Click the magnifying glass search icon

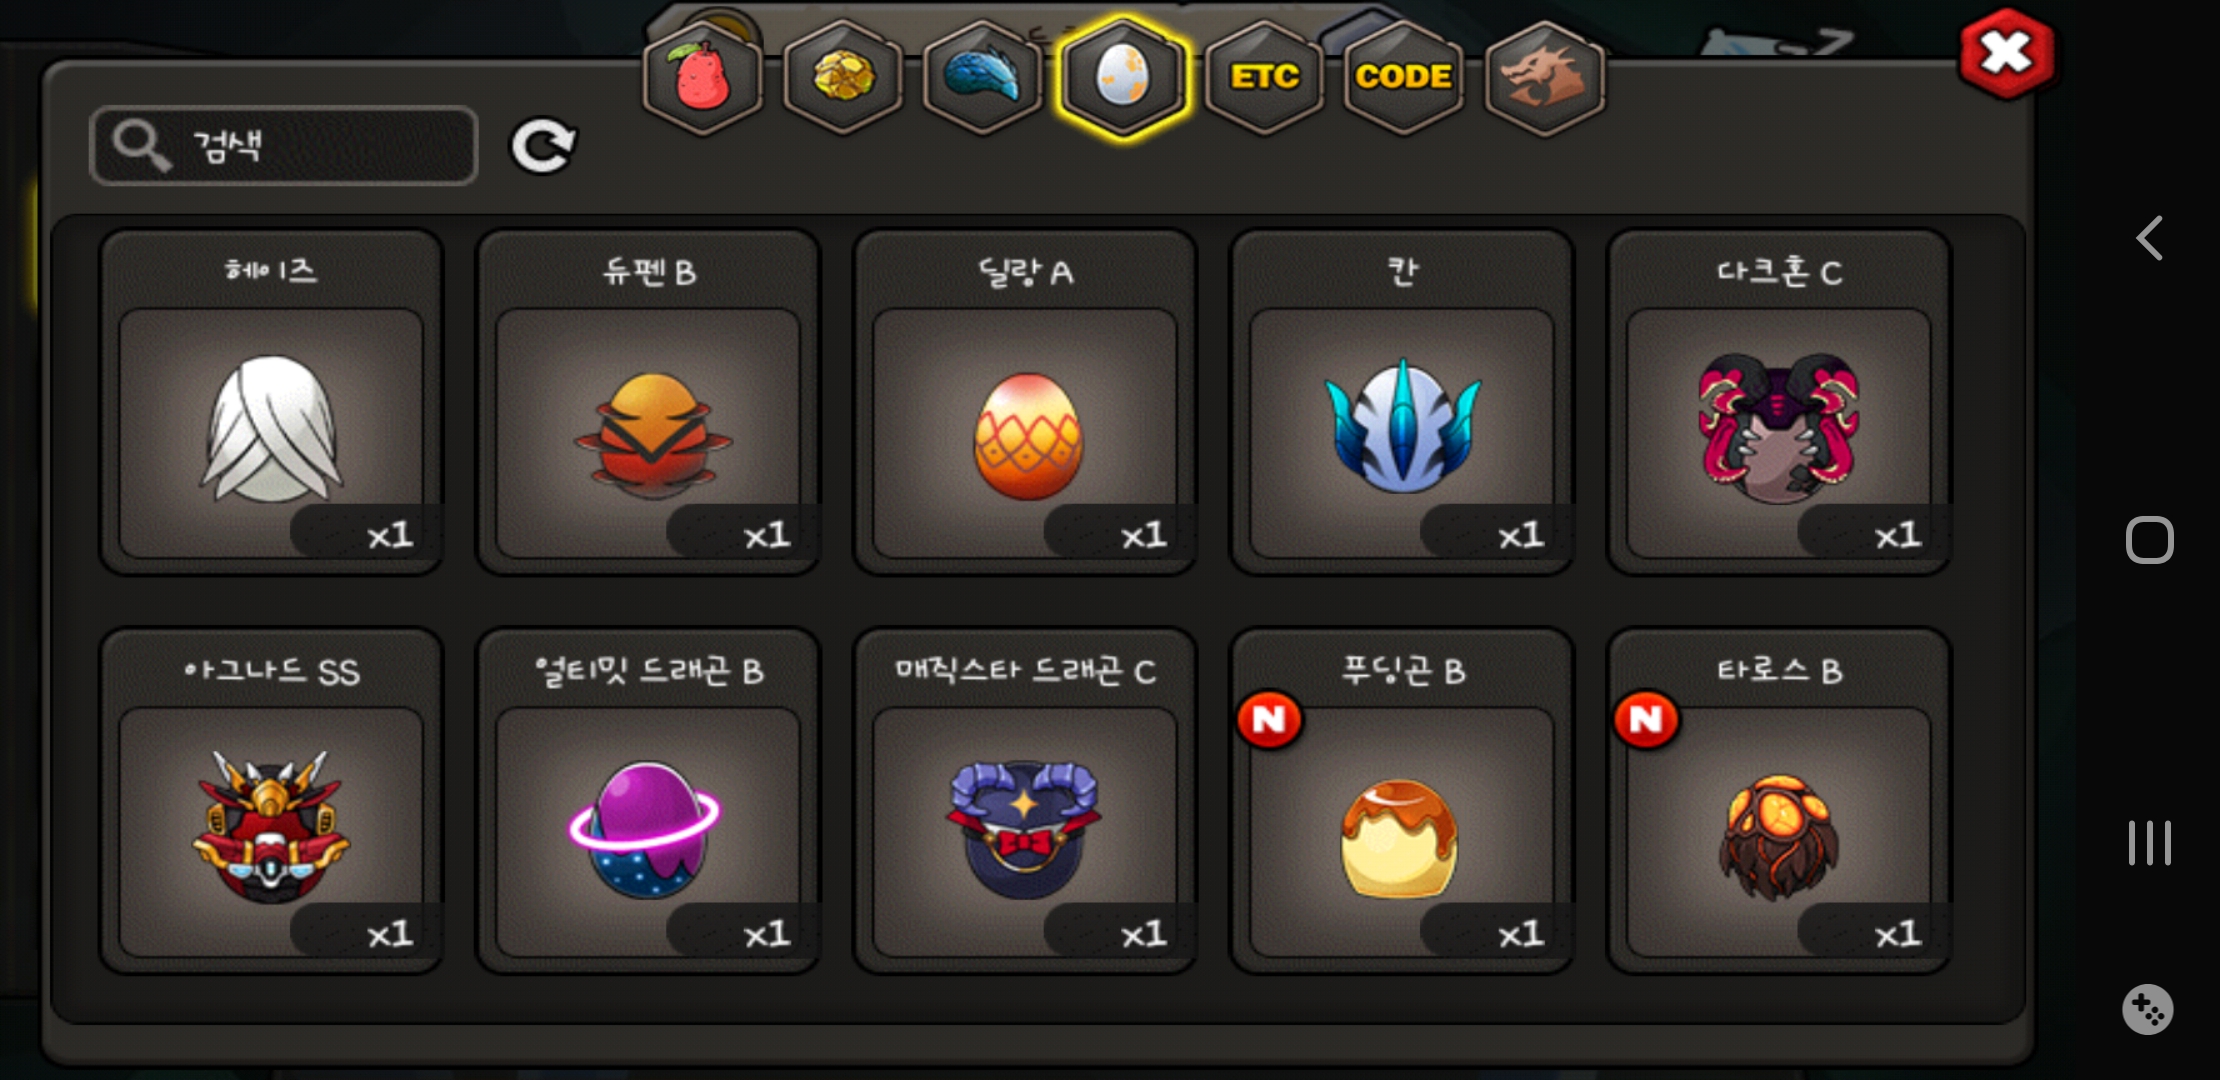[x=141, y=146]
